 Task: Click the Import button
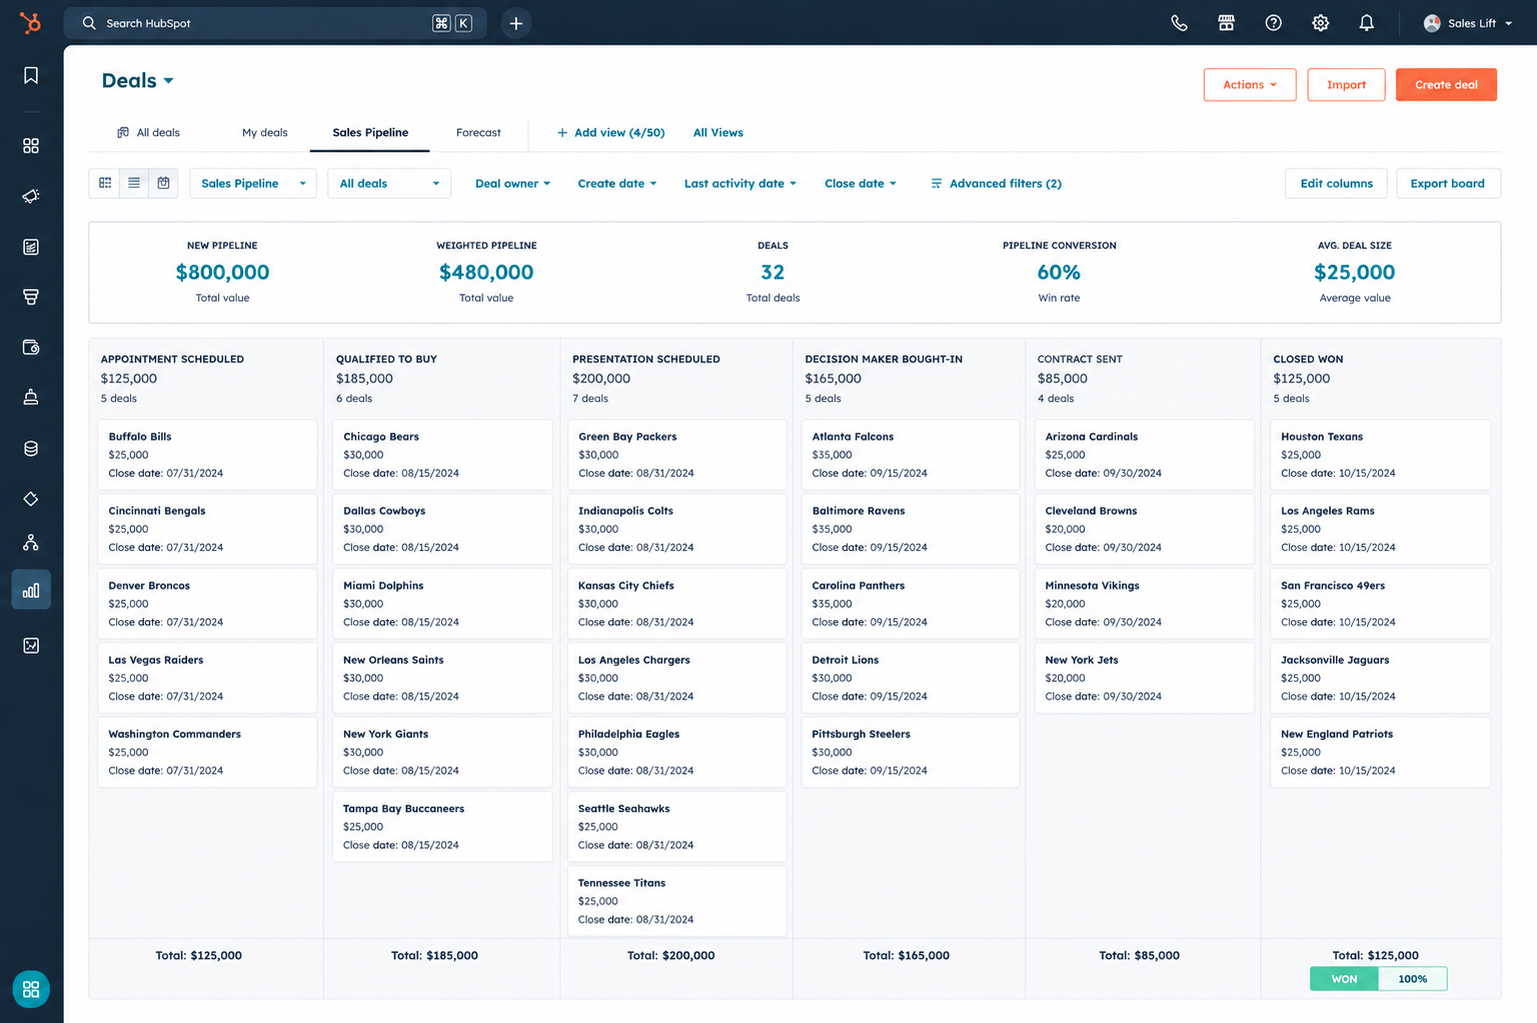[1346, 85]
